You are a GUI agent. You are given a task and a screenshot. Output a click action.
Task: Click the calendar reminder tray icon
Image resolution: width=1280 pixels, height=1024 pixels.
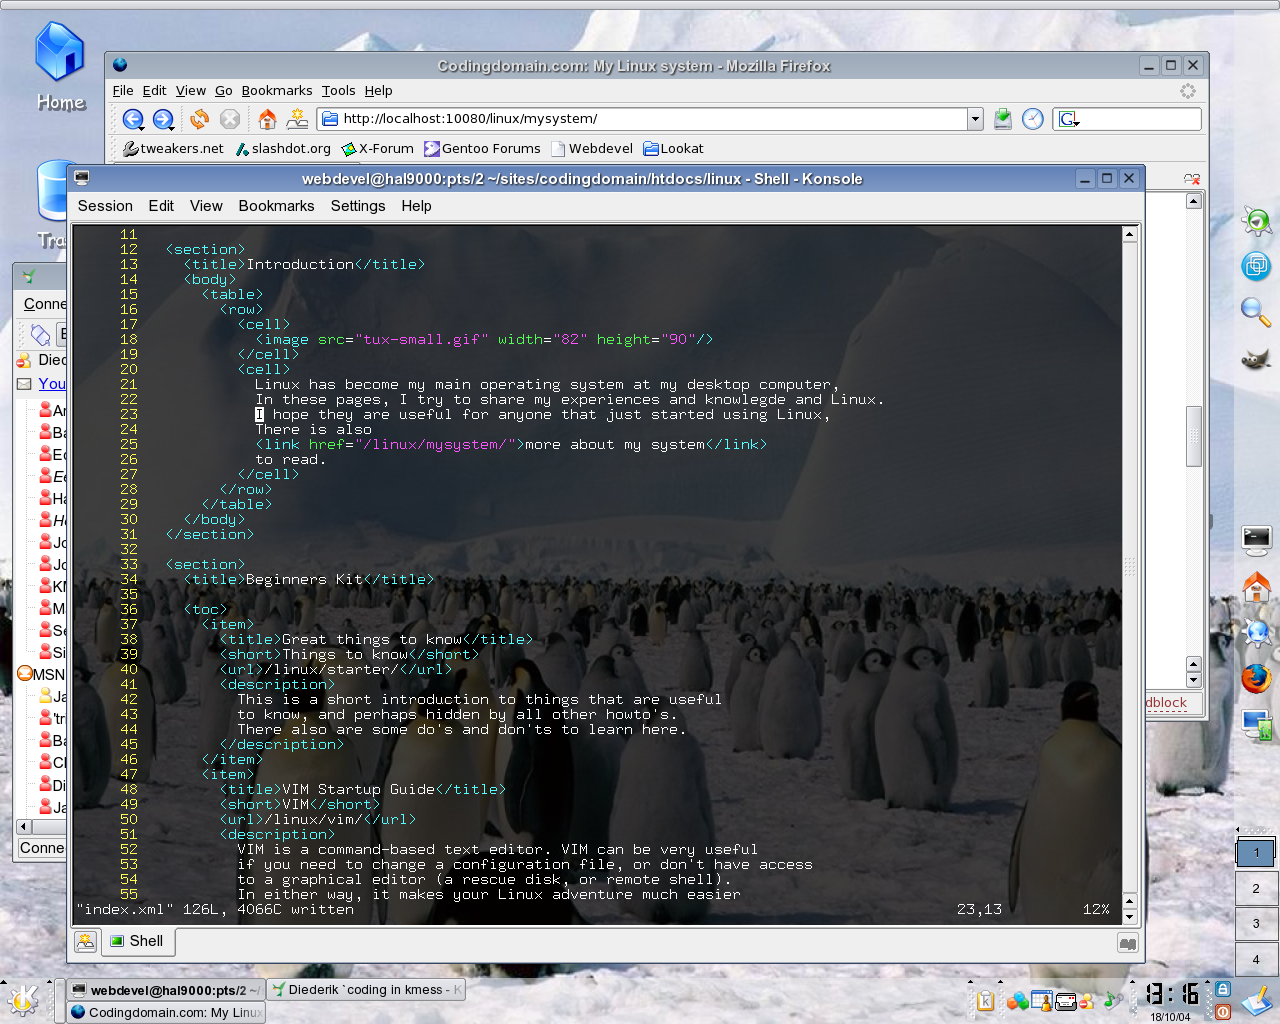point(1041,1001)
